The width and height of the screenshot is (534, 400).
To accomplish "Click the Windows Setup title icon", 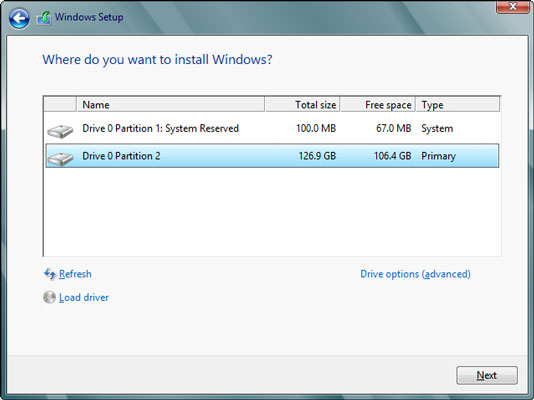I will (44, 18).
